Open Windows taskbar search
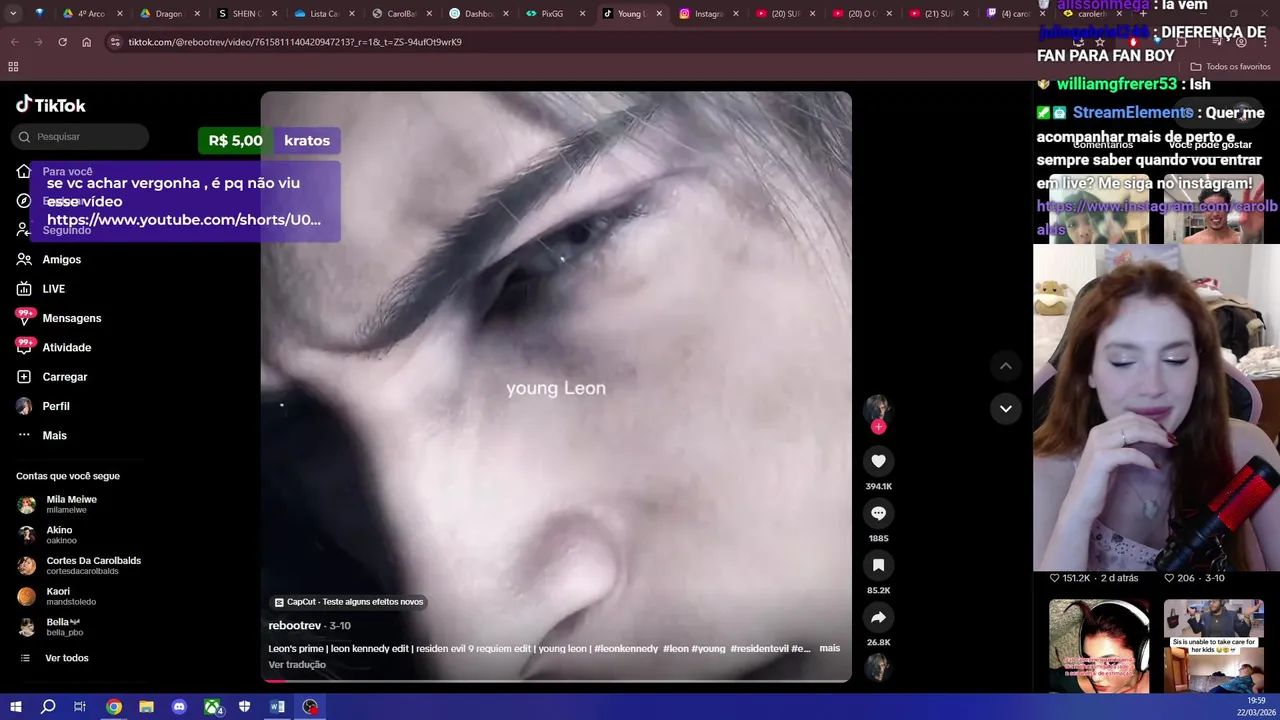 pyautogui.click(x=48, y=707)
